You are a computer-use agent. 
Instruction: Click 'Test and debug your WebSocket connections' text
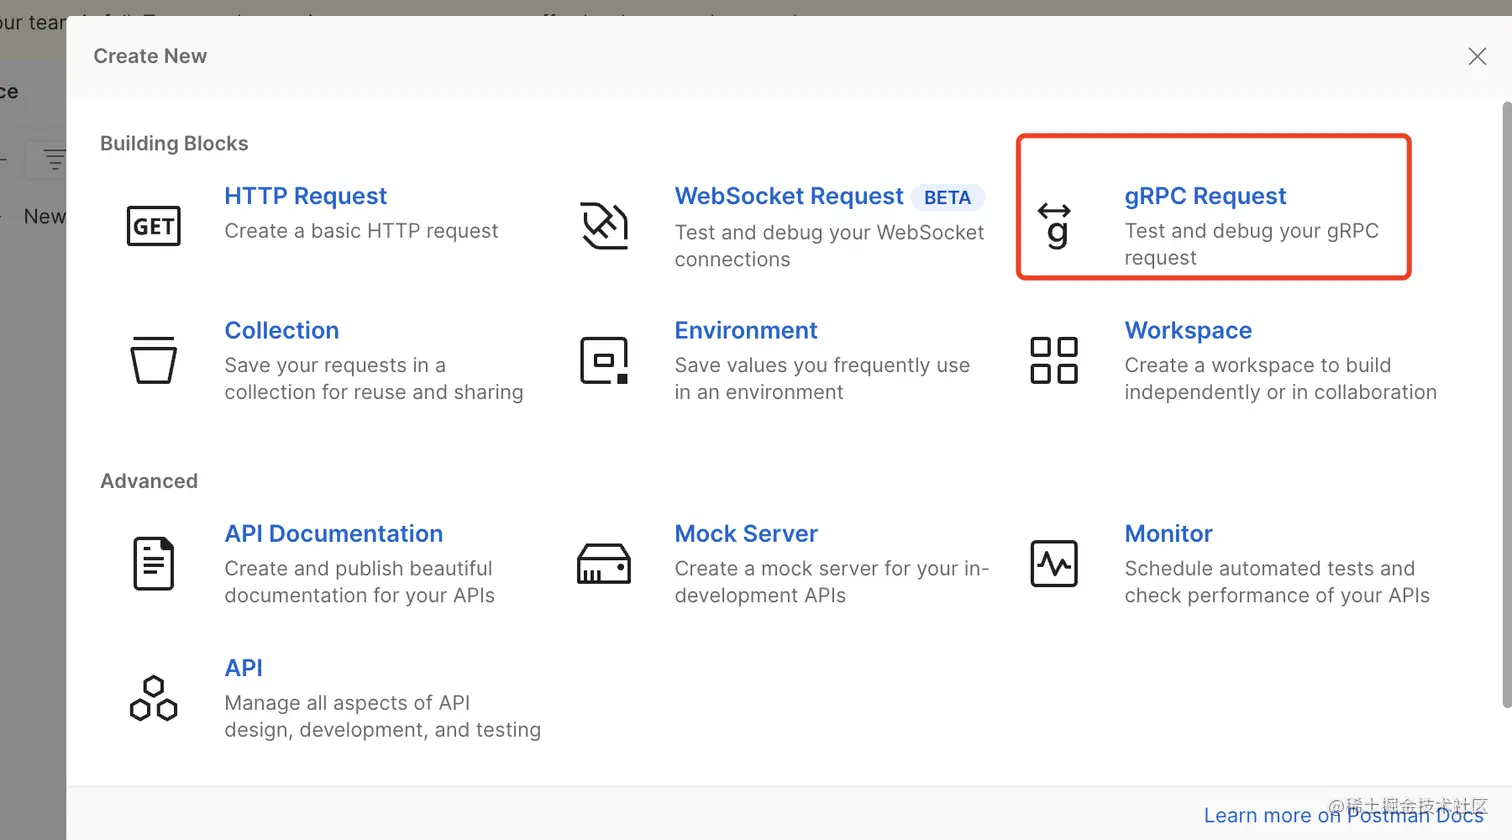pos(829,246)
